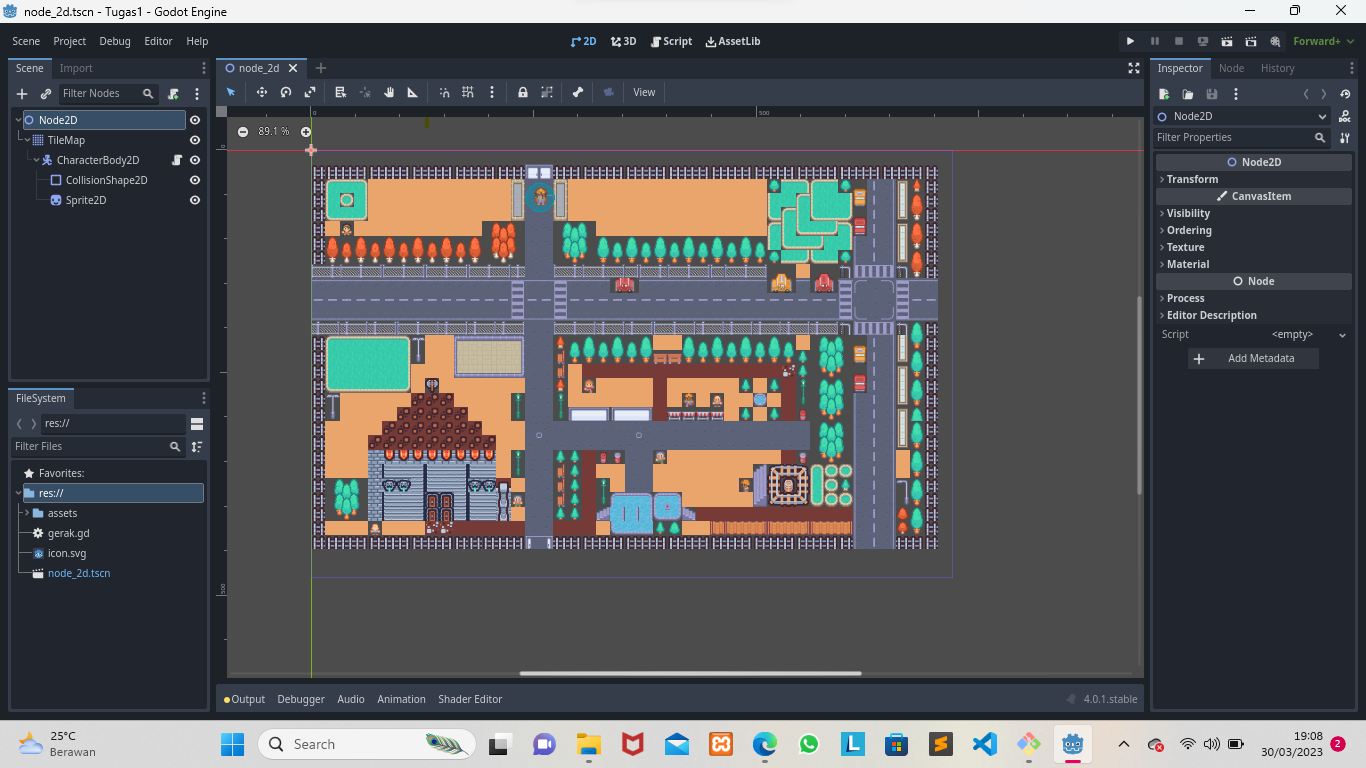Image resolution: width=1366 pixels, height=768 pixels.
Task: Open the Forward+ renderer dropdown
Action: (x=1321, y=41)
